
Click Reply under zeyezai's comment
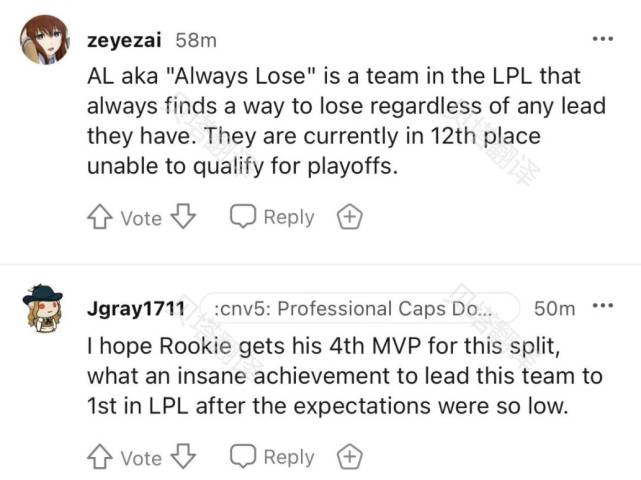(x=273, y=217)
